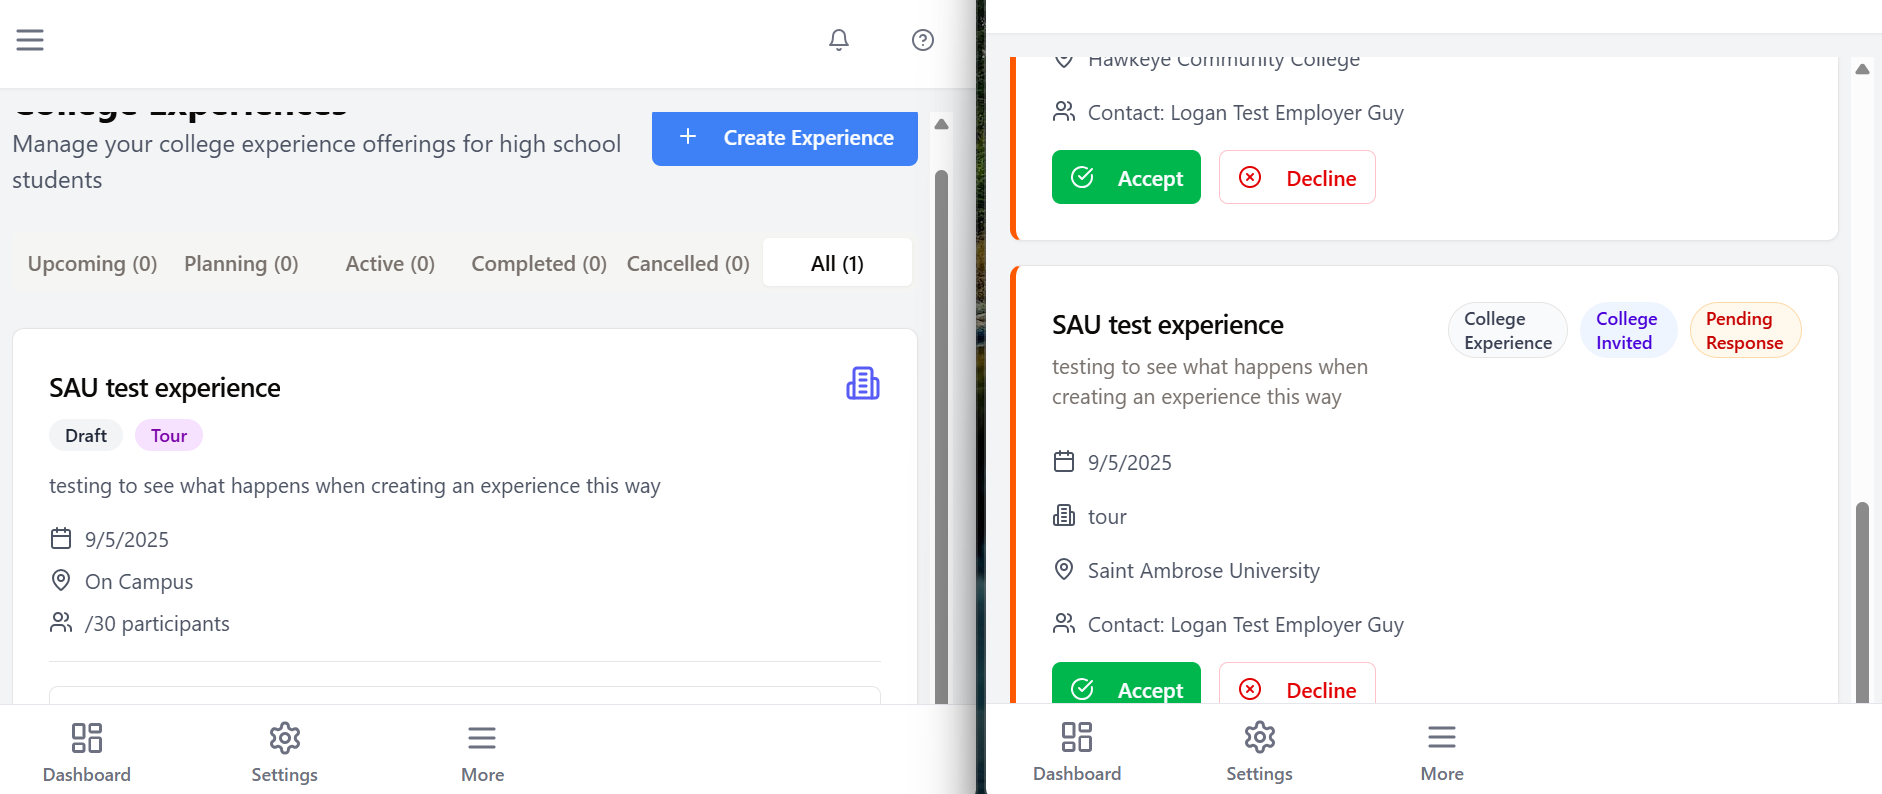Accept the Hawkeye Community College invitation

1126,178
